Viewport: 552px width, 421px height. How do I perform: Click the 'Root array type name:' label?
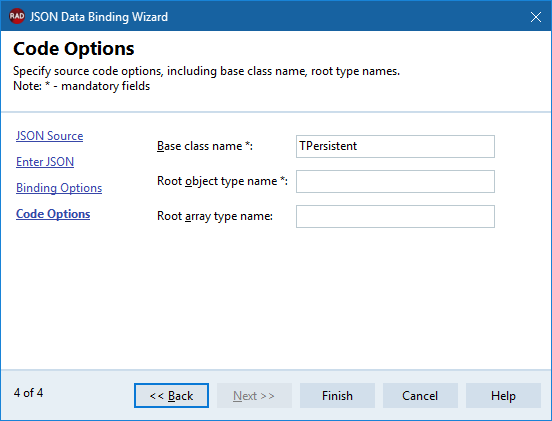[x=215, y=216]
